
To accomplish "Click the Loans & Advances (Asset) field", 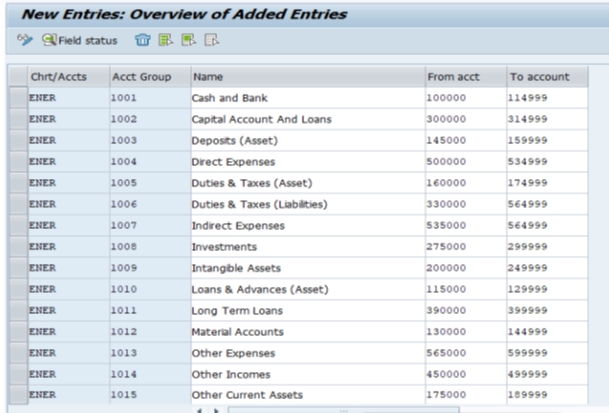I will click(308, 289).
